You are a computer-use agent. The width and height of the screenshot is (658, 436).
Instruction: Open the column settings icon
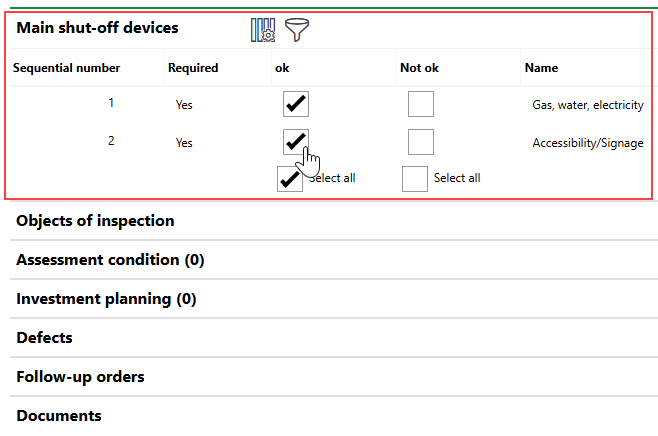coord(262,30)
